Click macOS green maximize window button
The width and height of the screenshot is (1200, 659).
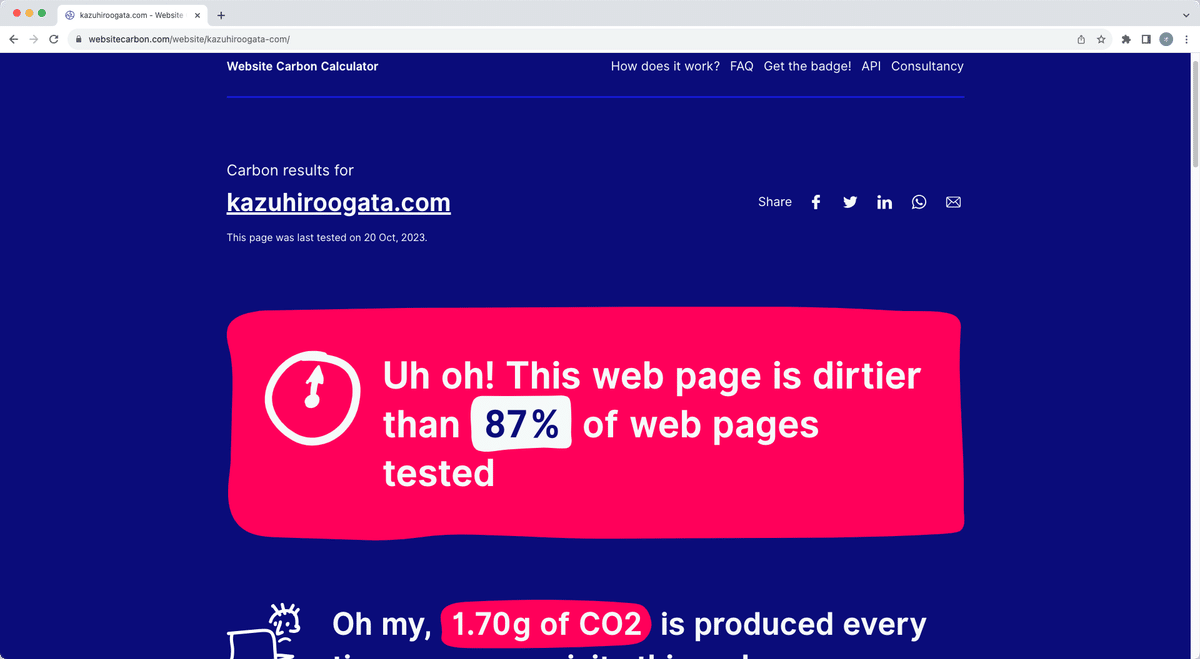point(42,13)
